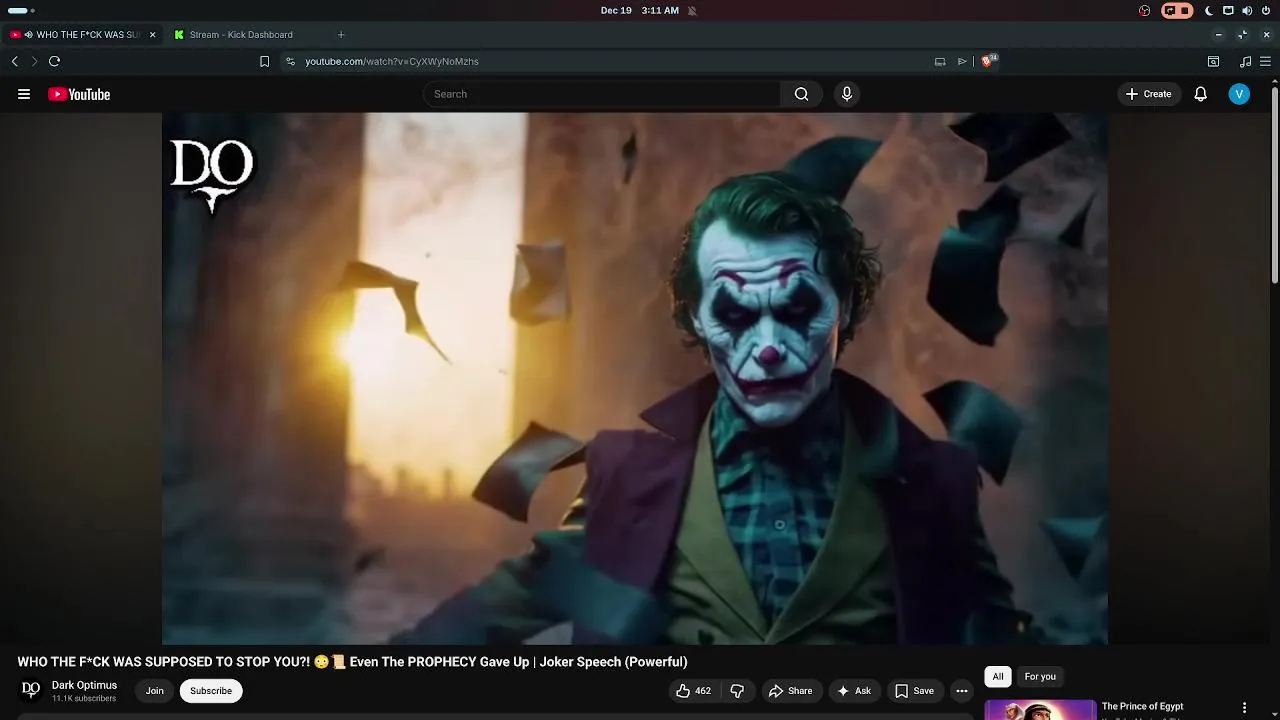
Task: Open The Prince of Egypt video title
Action: tap(1142, 707)
